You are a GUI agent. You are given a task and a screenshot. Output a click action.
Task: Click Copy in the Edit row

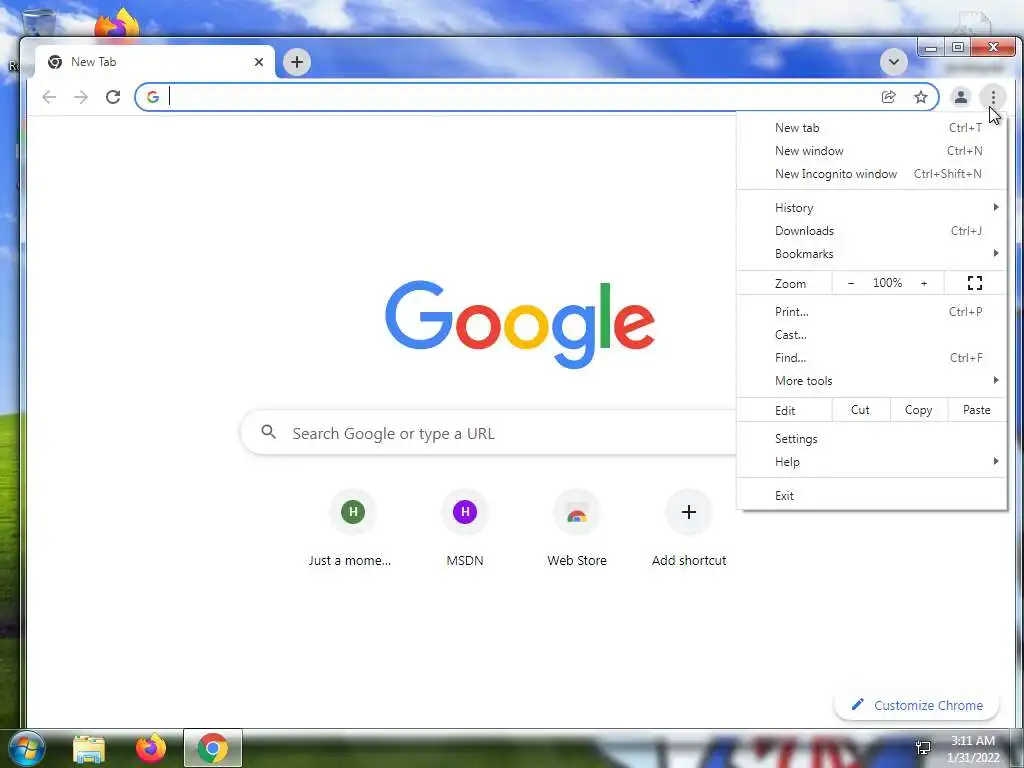(918, 410)
